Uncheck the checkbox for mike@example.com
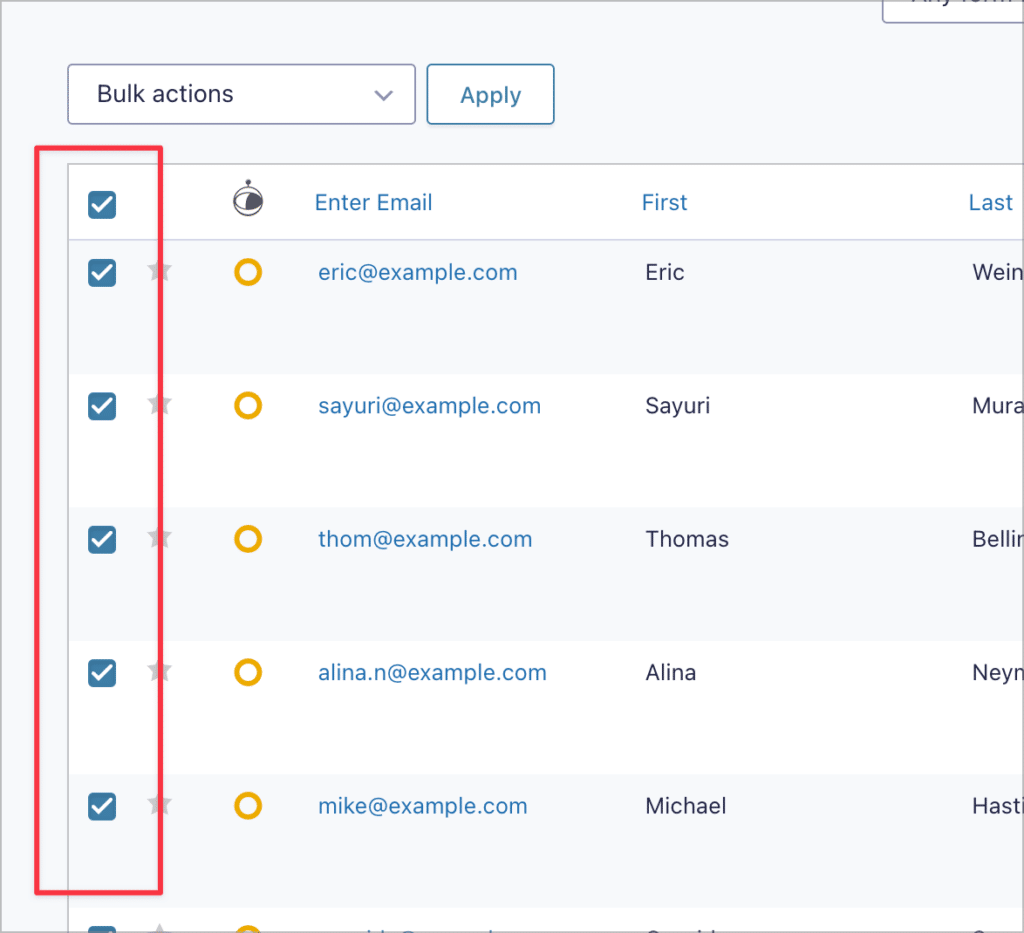The width and height of the screenshot is (1024, 933). (x=102, y=806)
